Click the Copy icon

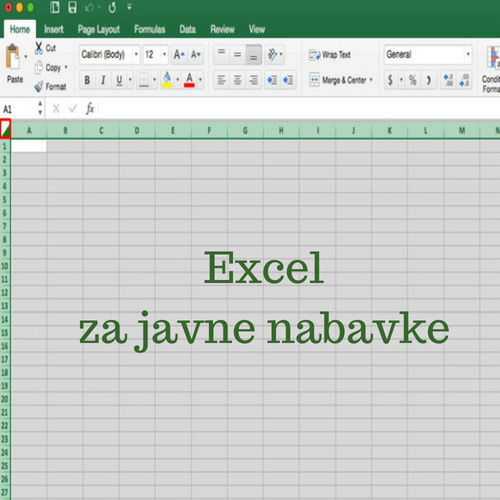tap(39, 67)
